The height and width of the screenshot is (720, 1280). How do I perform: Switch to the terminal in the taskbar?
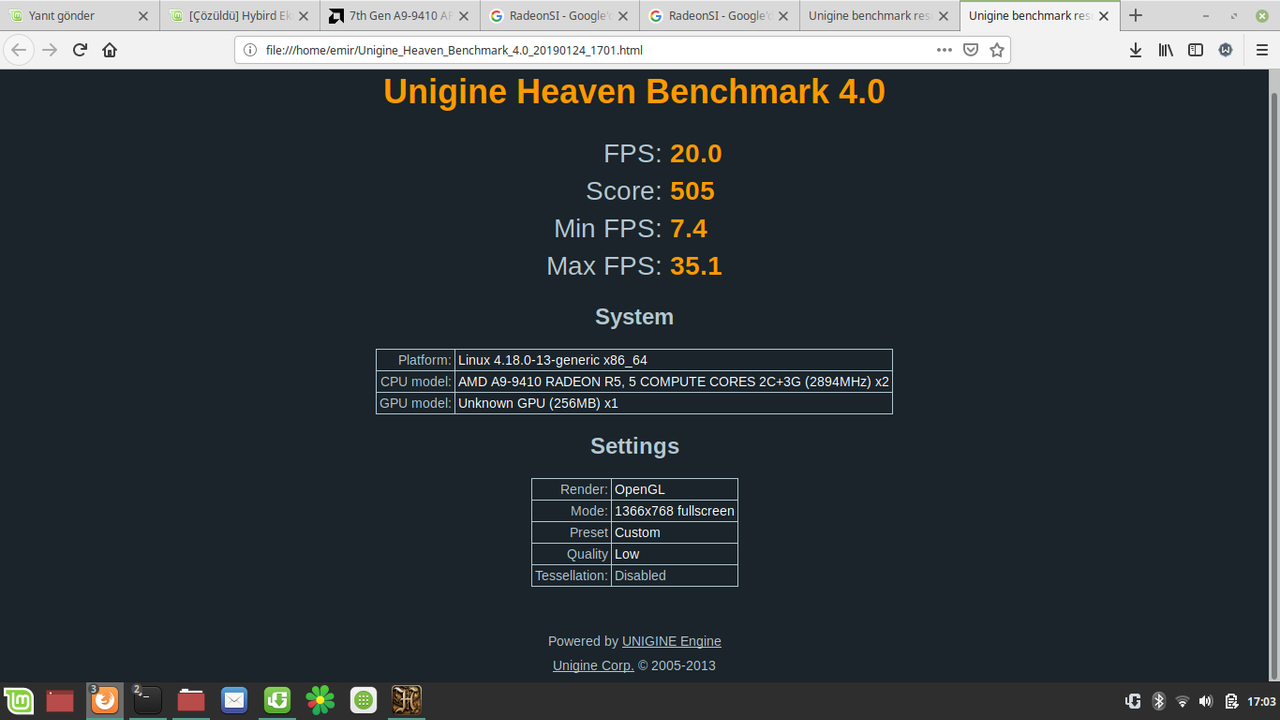click(147, 701)
